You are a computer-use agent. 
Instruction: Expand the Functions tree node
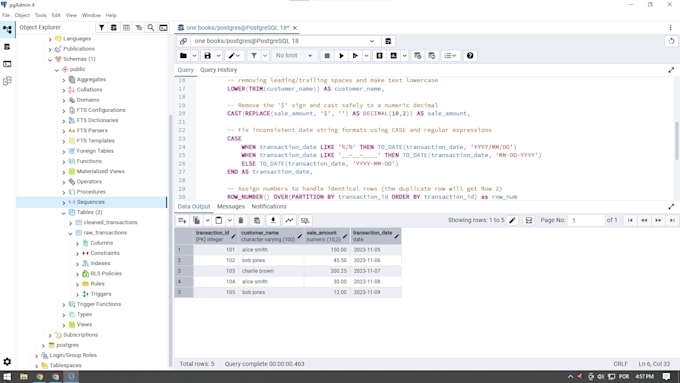coord(63,162)
